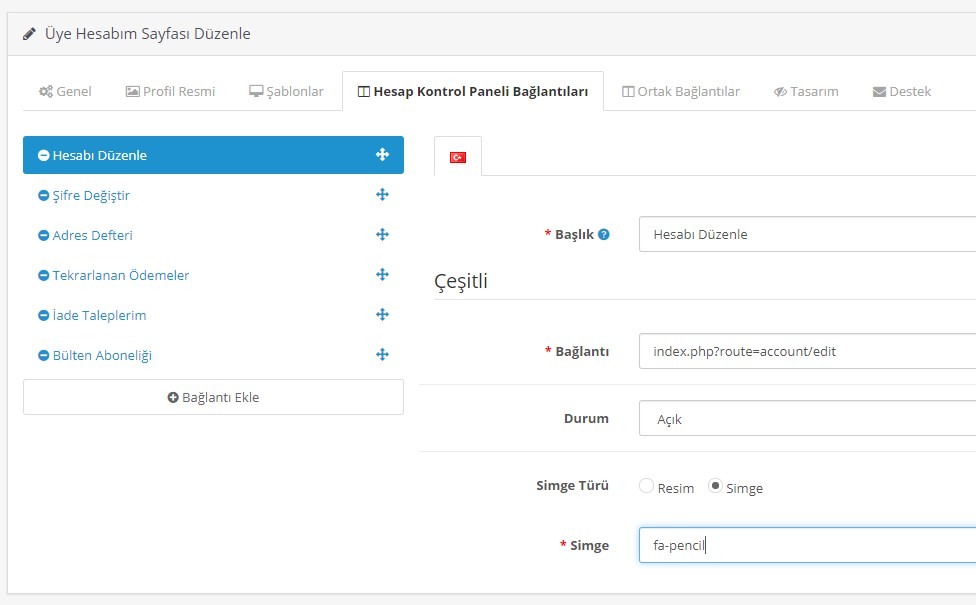Switch to the Profil Resmi tab
This screenshot has height=605, width=976.
[171, 91]
